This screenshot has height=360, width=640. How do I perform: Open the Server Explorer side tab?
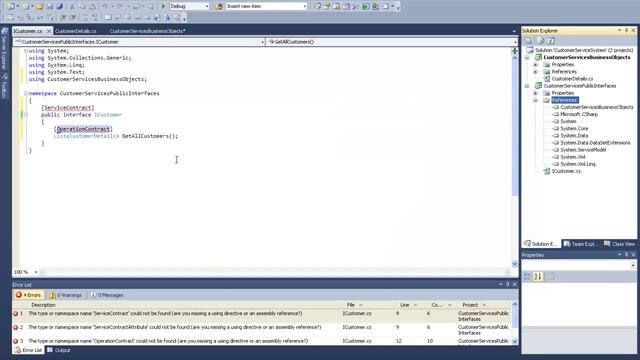click(x=4, y=49)
